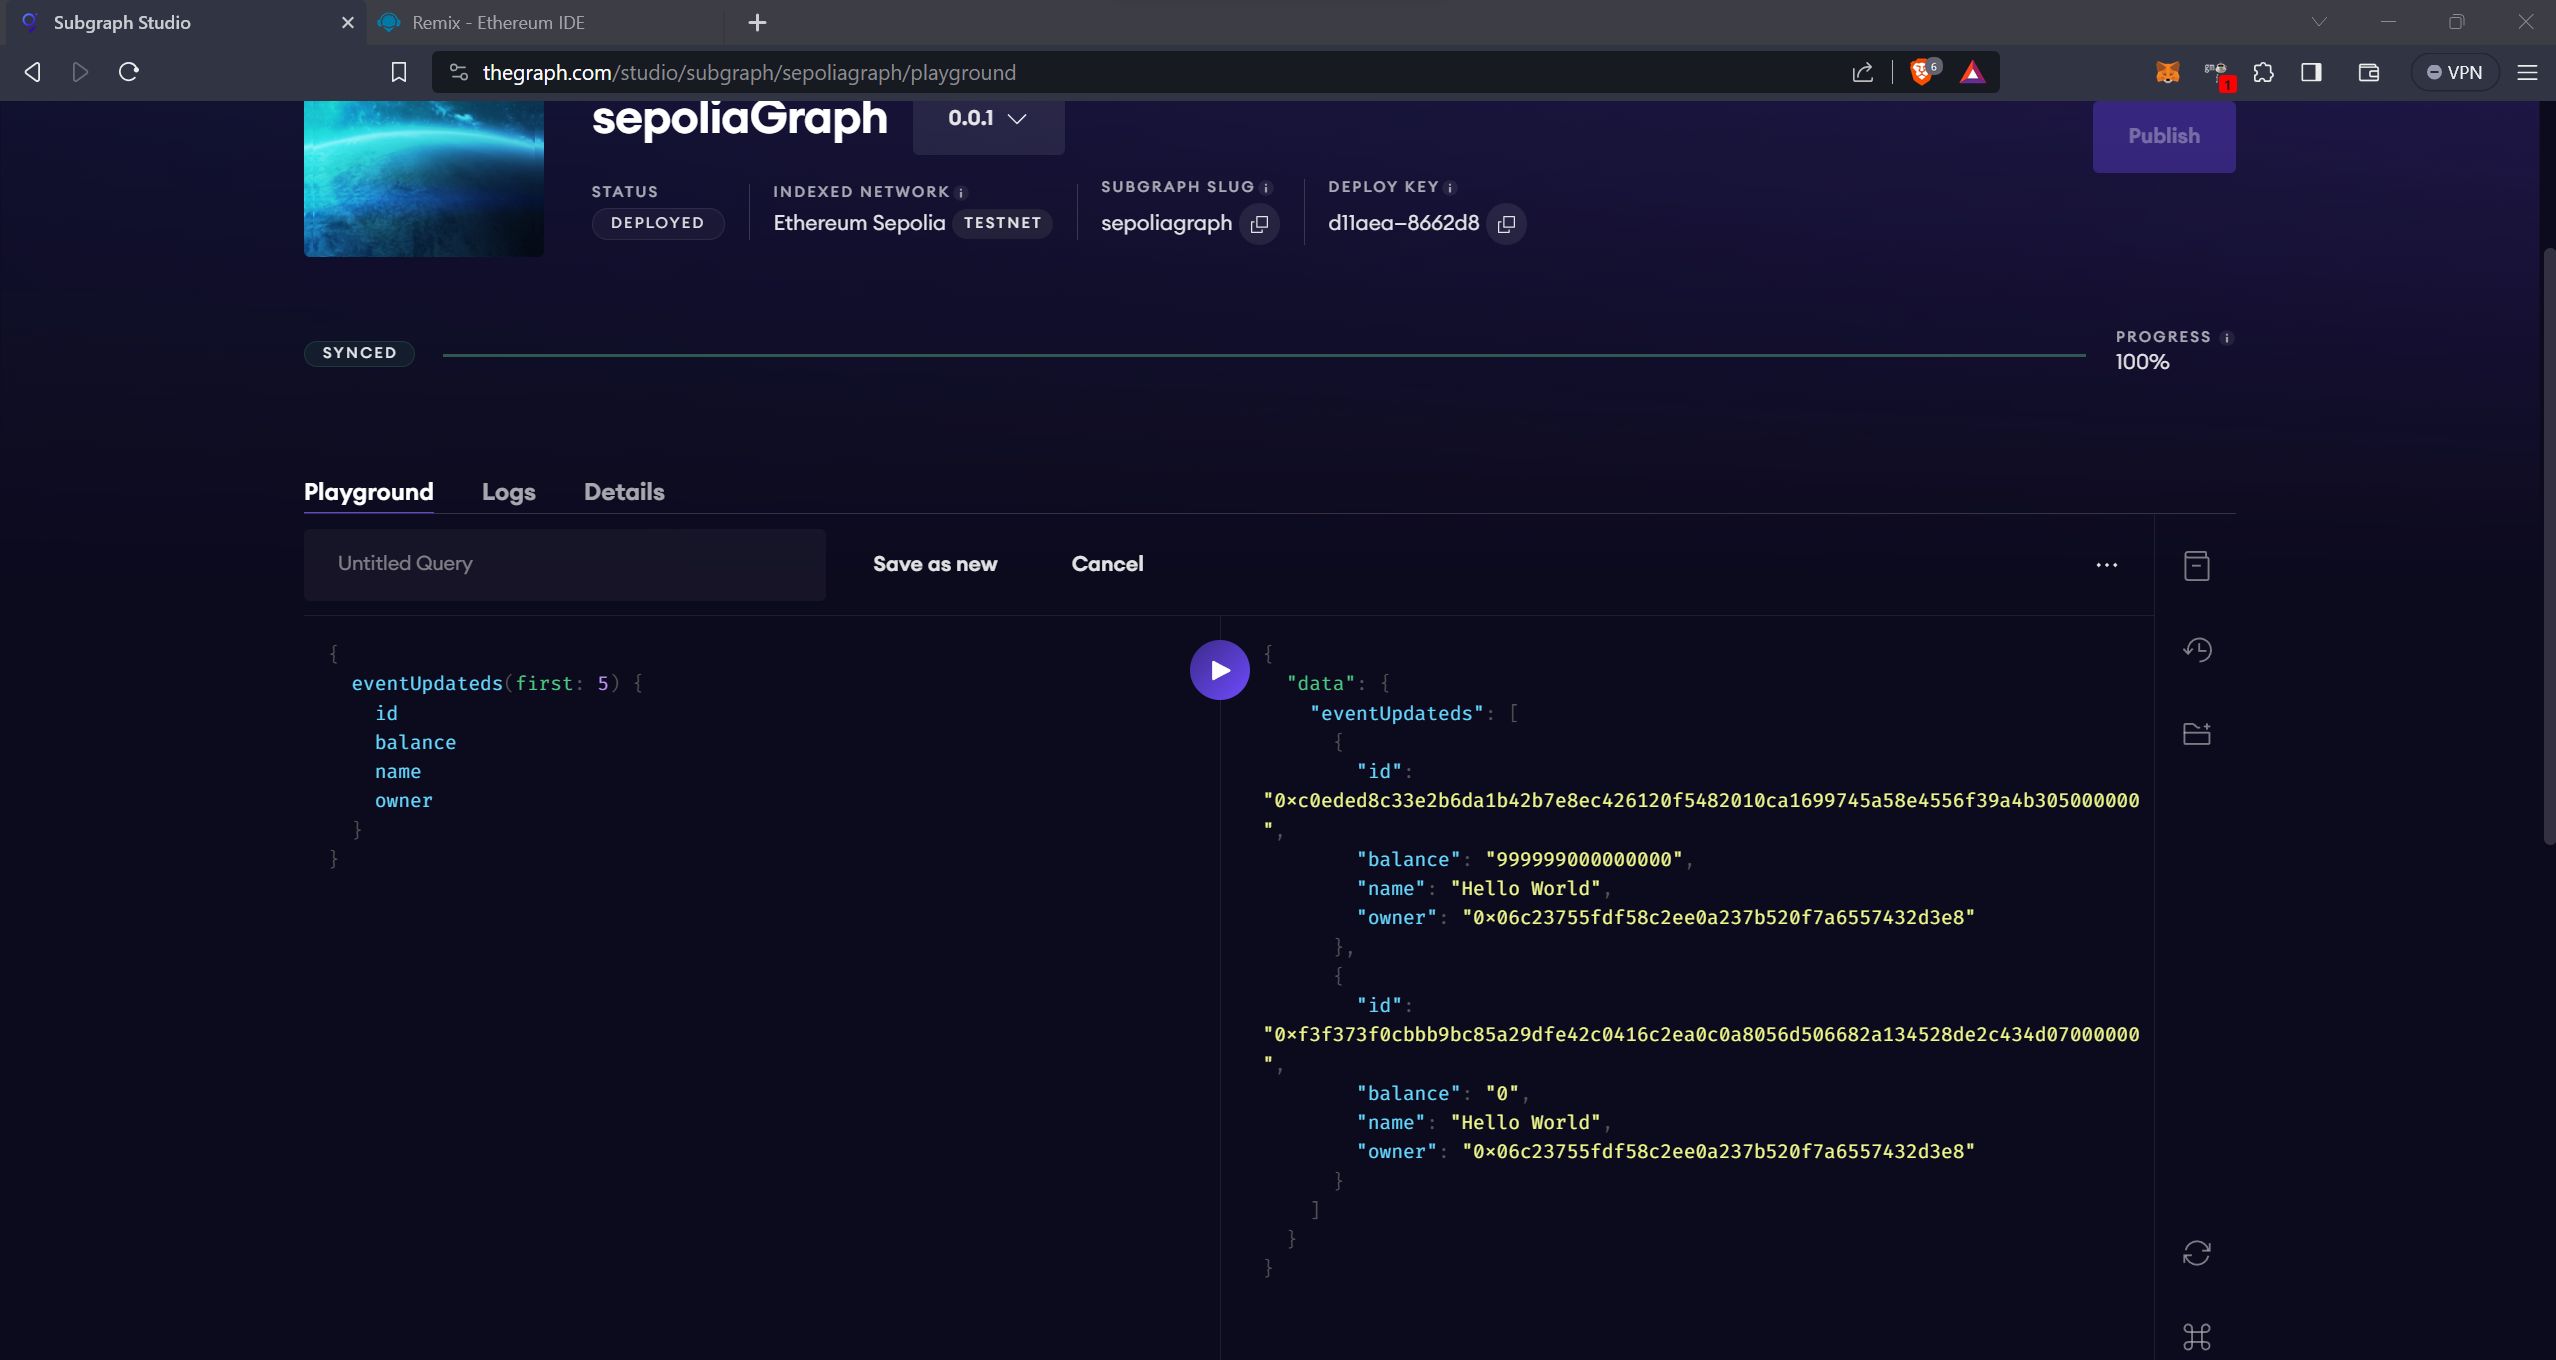Click the Publish button
The width and height of the screenshot is (2556, 1360).
[x=2163, y=136]
